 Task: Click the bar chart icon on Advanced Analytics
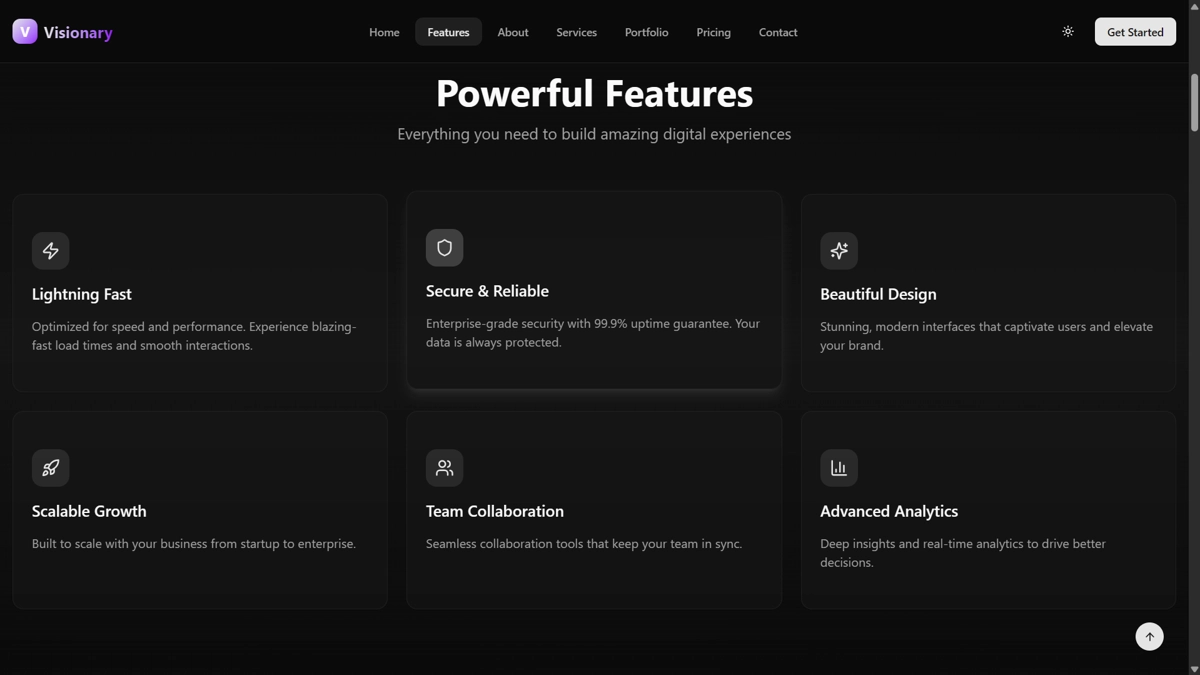tap(839, 468)
